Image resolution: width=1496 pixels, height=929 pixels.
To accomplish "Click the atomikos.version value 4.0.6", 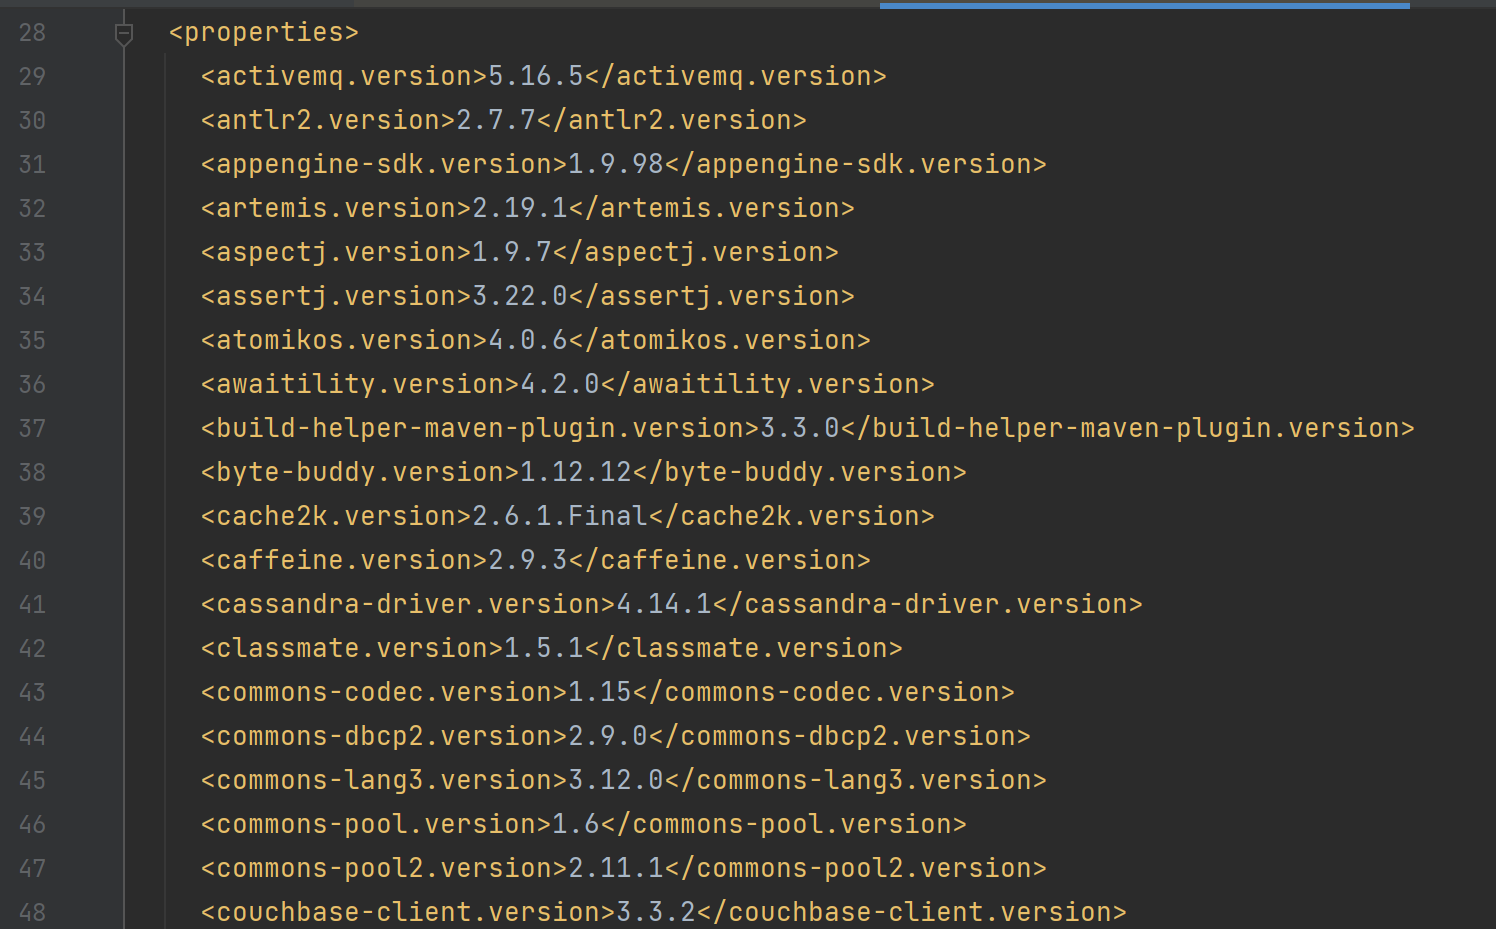I will (528, 340).
